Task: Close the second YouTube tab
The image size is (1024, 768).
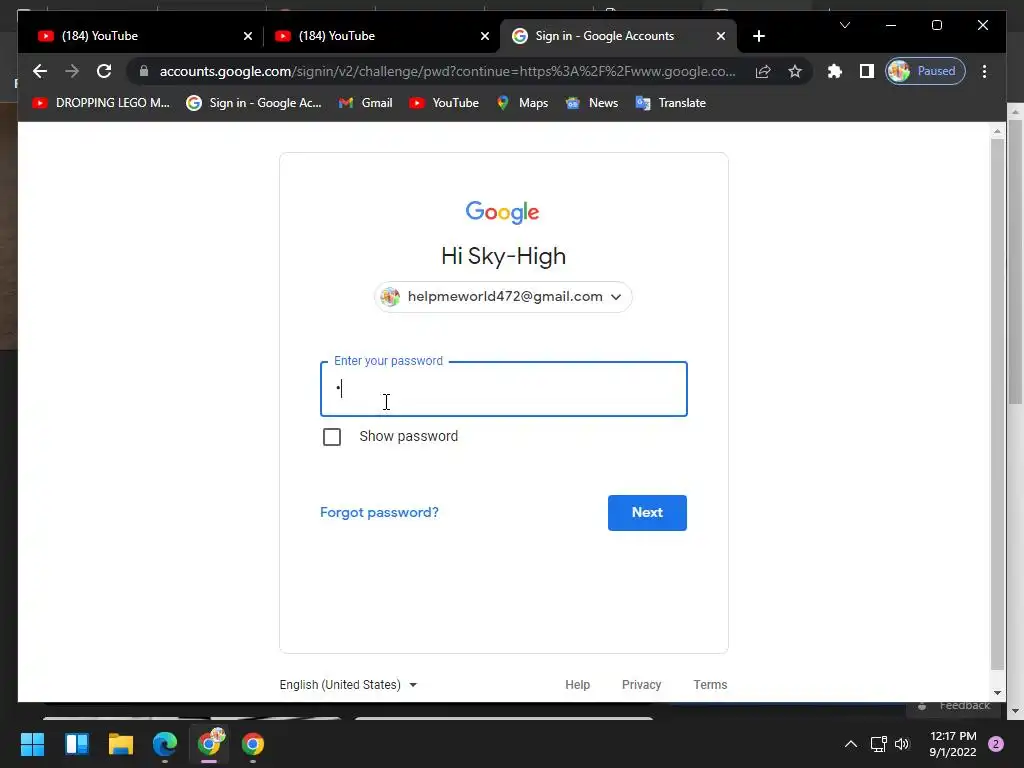Action: 485,36
